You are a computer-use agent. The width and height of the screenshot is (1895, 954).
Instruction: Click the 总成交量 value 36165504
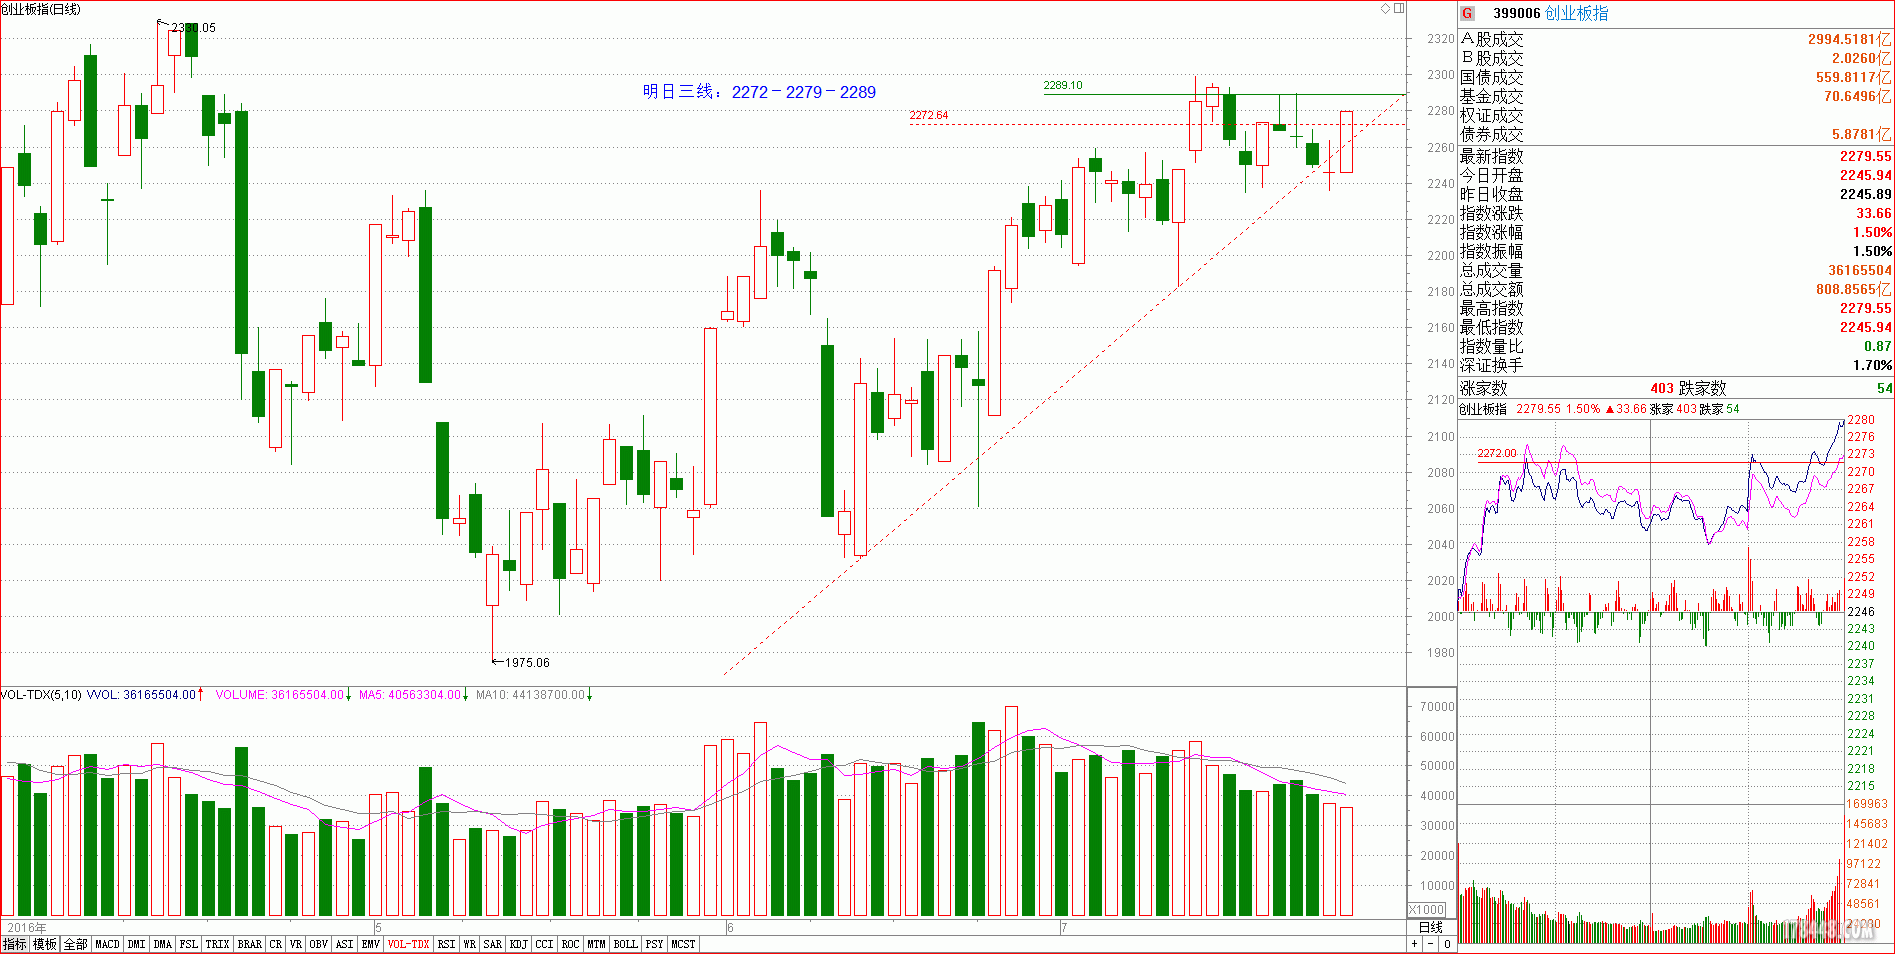(x=1859, y=270)
